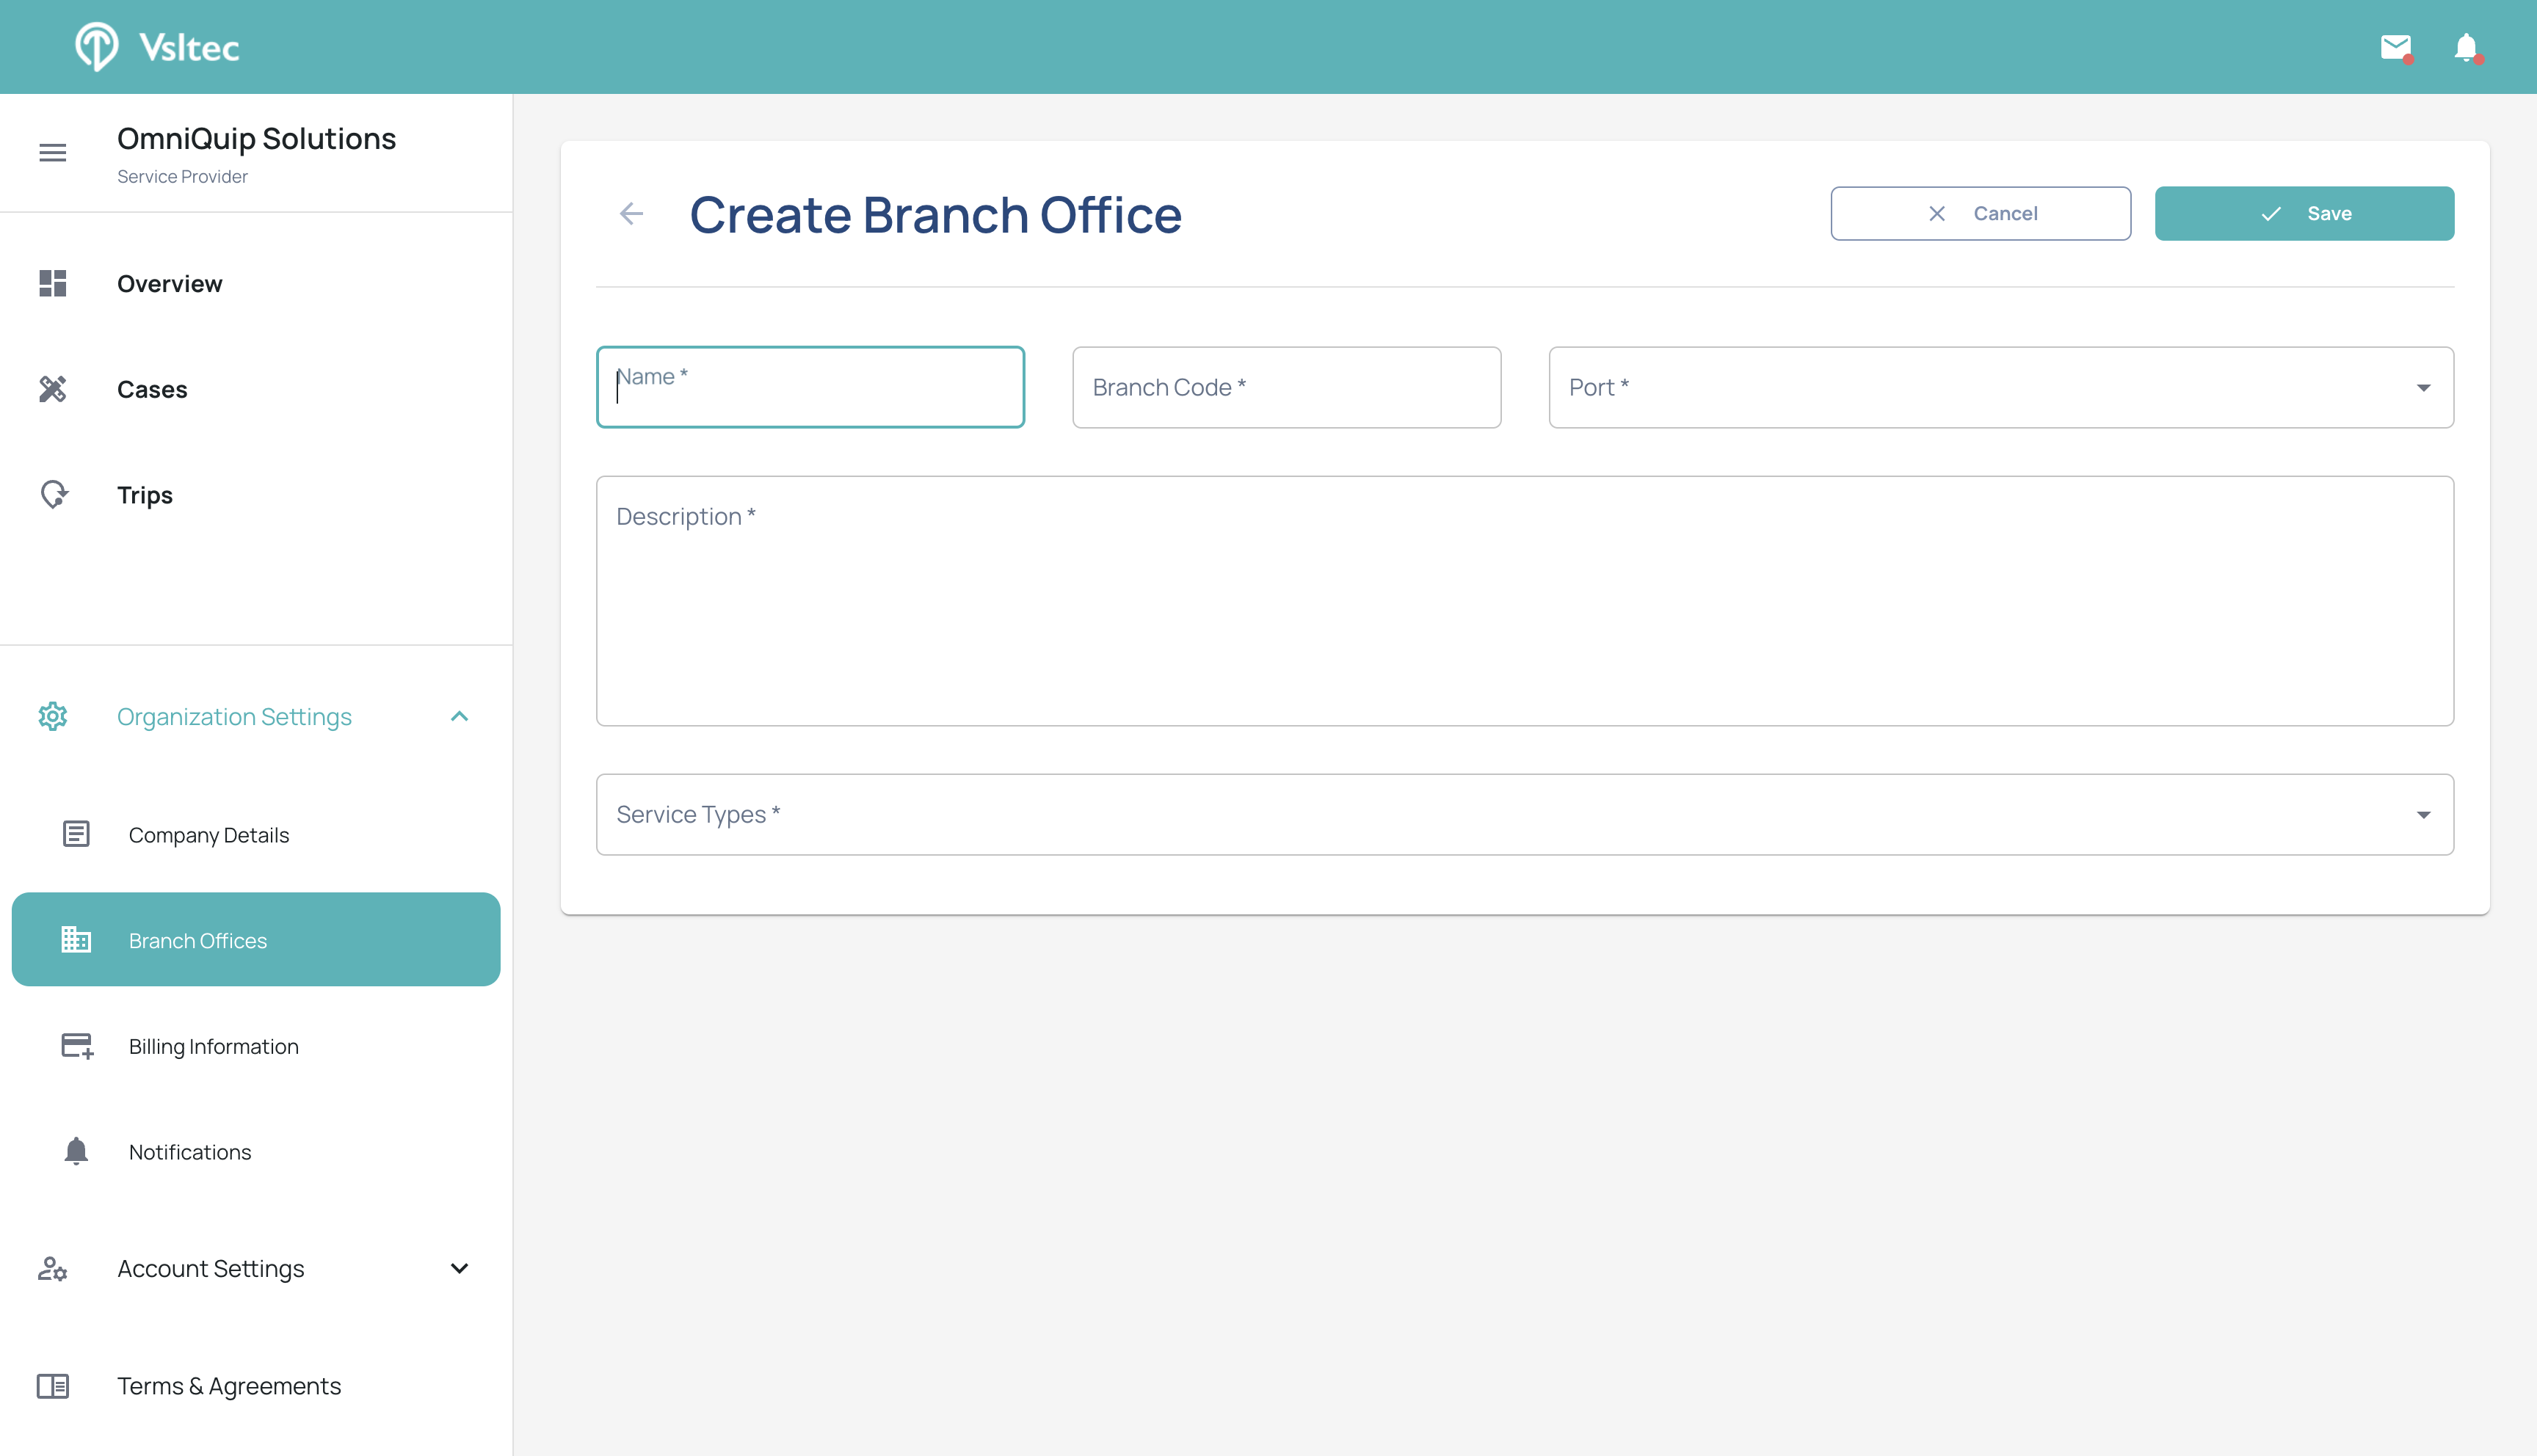
Task: Go back using the left arrow
Action: point(631,213)
